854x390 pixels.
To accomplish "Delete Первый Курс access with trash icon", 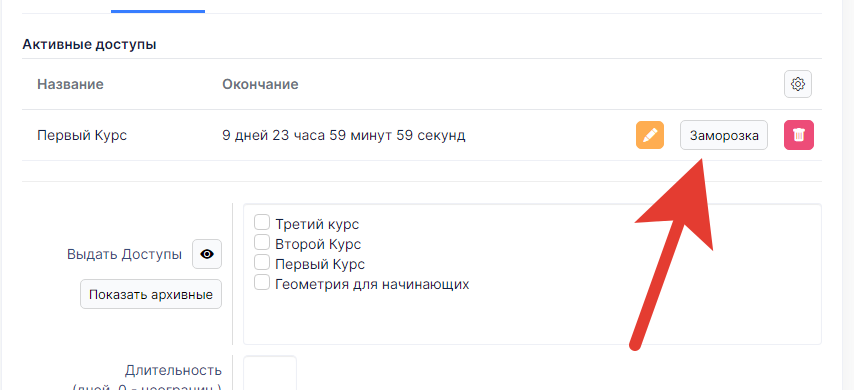I will [x=798, y=135].
